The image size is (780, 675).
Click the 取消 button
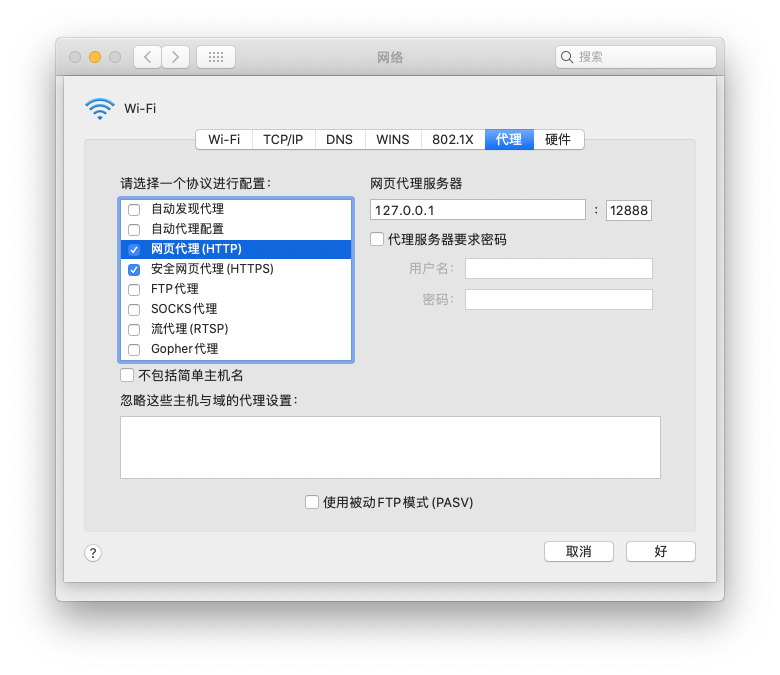click(x=579, y=551)
